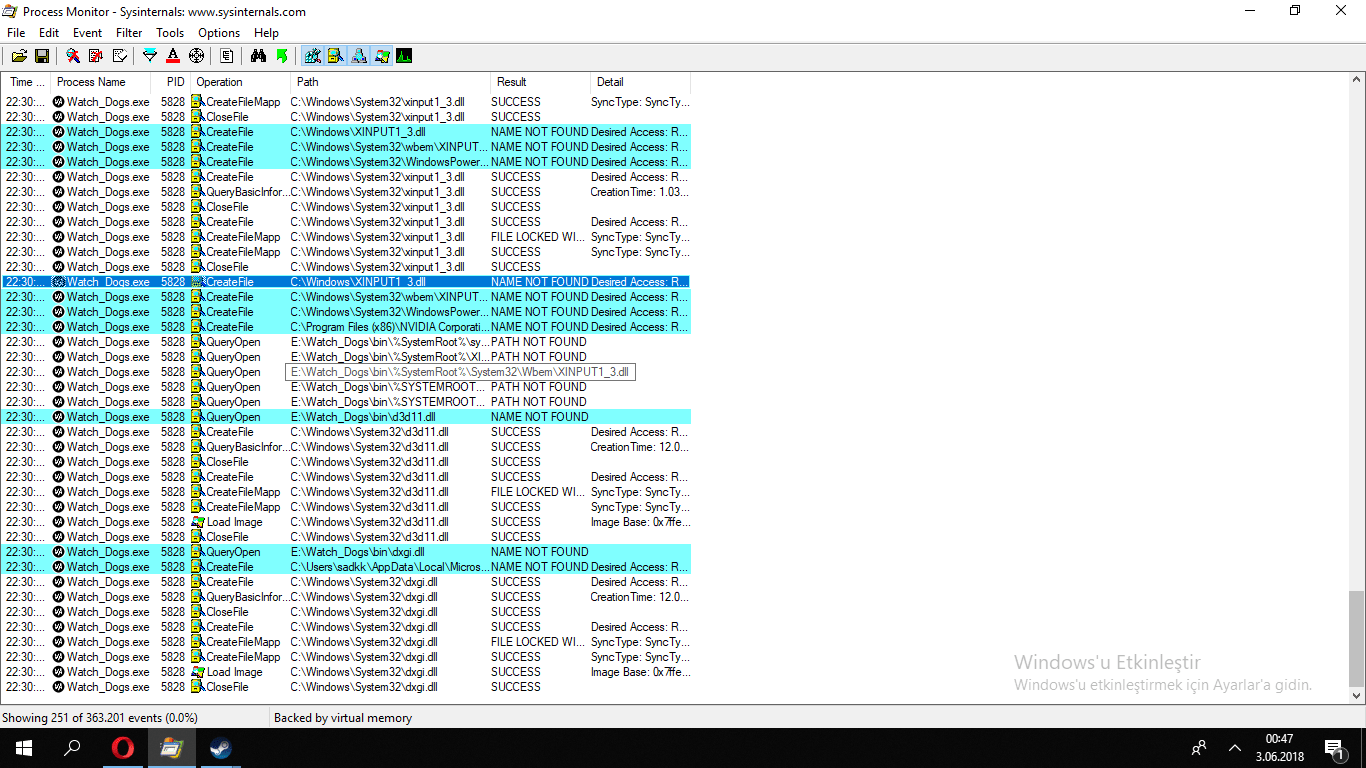Open Find using the binoculars icon
This screenshot has width=1366, height=768.
click(x=258, y=56)
